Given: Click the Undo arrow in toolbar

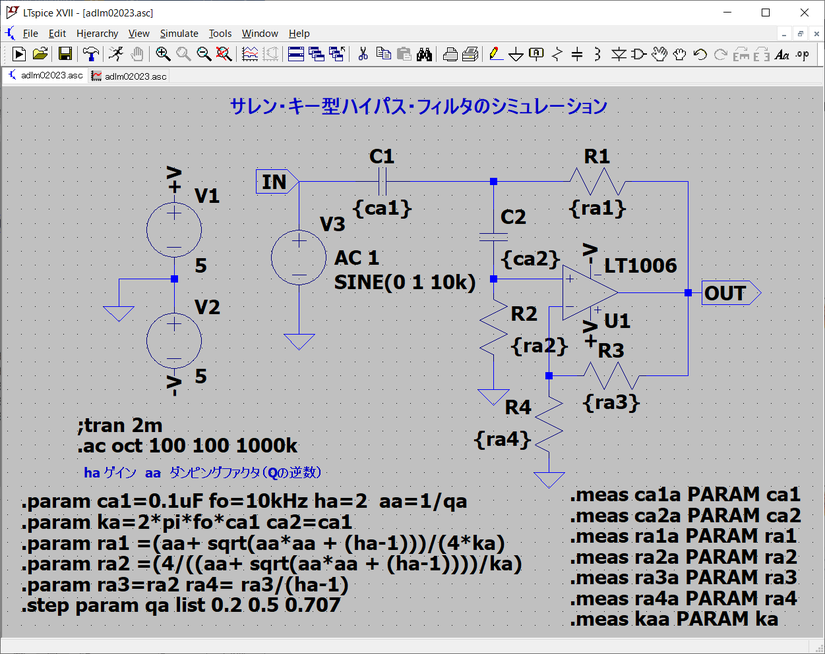Looking at the screenshot, I should coord(700,54).
